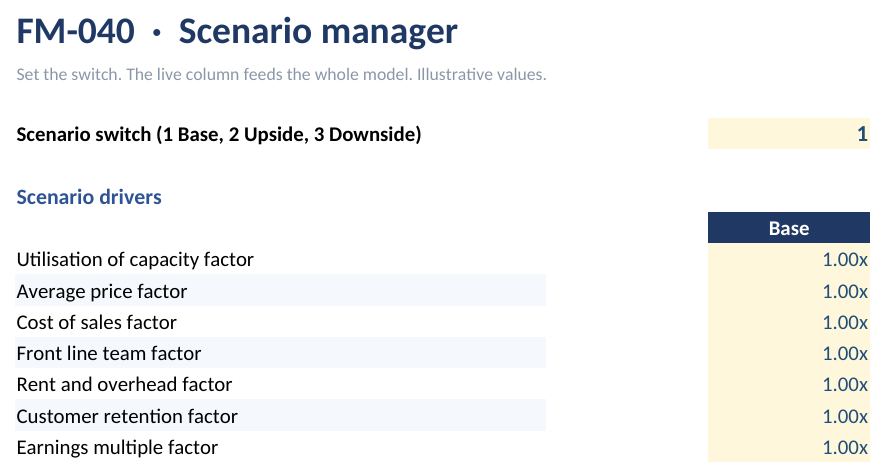Click the Utilisation of capacity factor label
Viewport: 886px width, 474px height.
pyautogui.click(x=135, y=259)
